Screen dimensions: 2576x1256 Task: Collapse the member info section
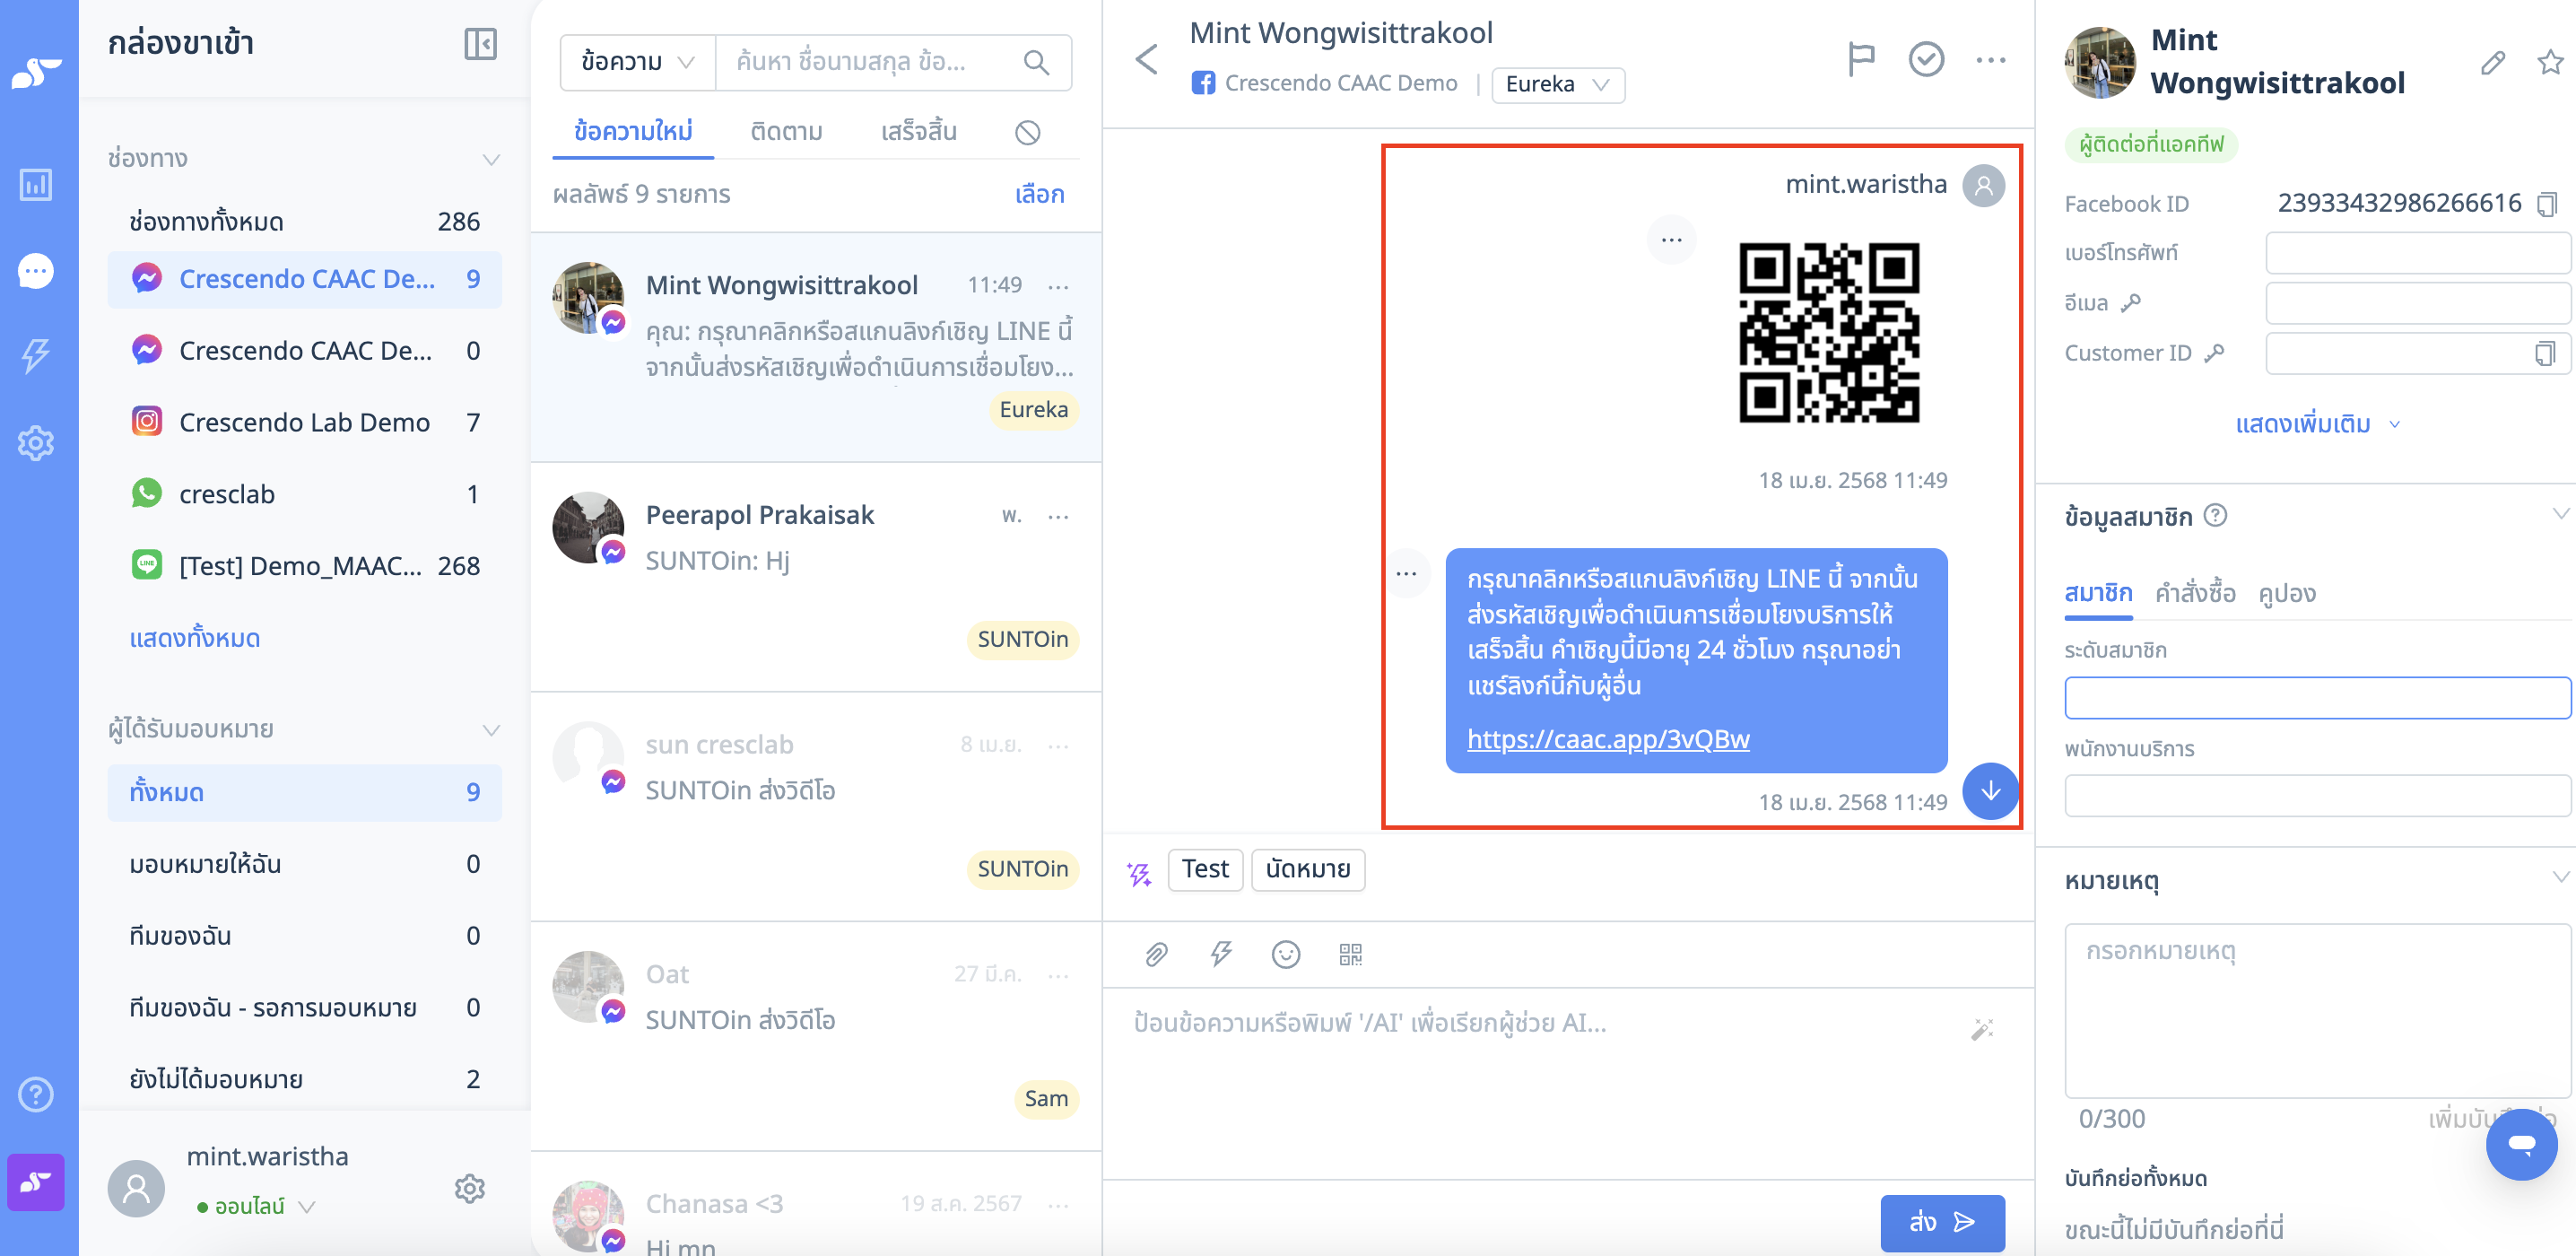(2559, 515)
